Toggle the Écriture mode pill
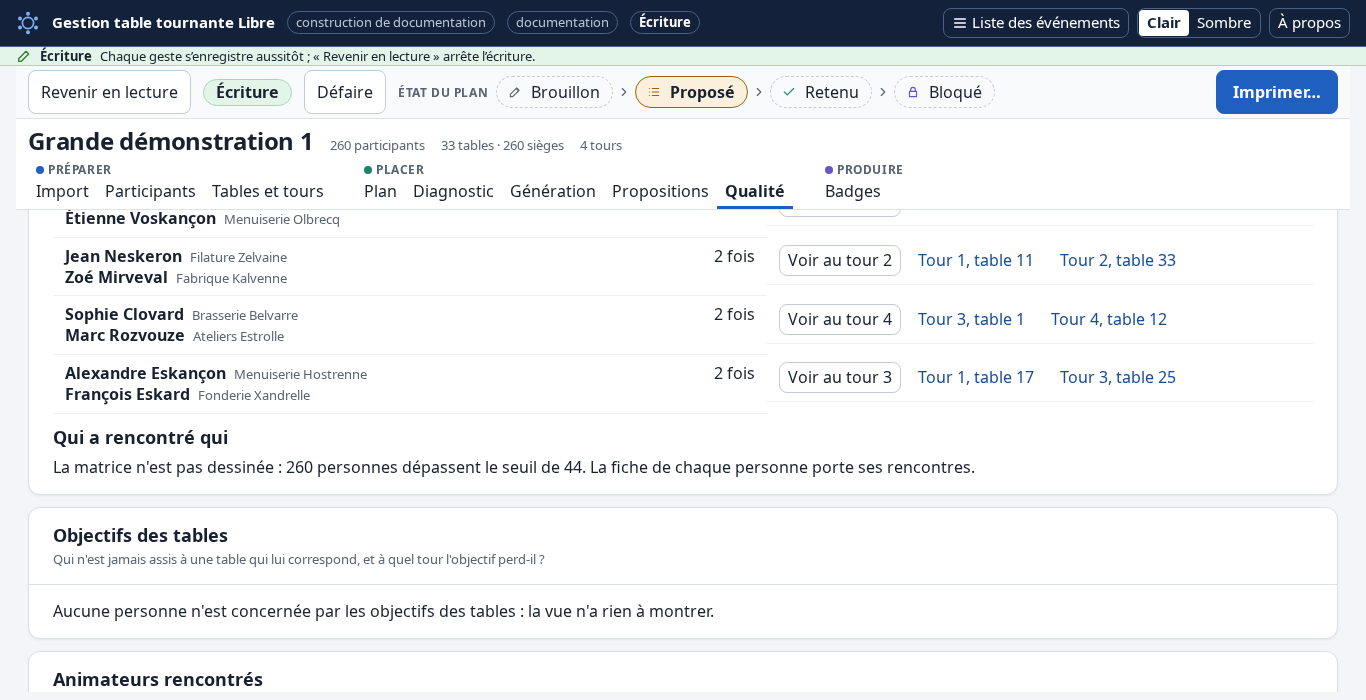The height and width of the screenshot is (700, 1366). pyautogui.click(x=247, y=92)
